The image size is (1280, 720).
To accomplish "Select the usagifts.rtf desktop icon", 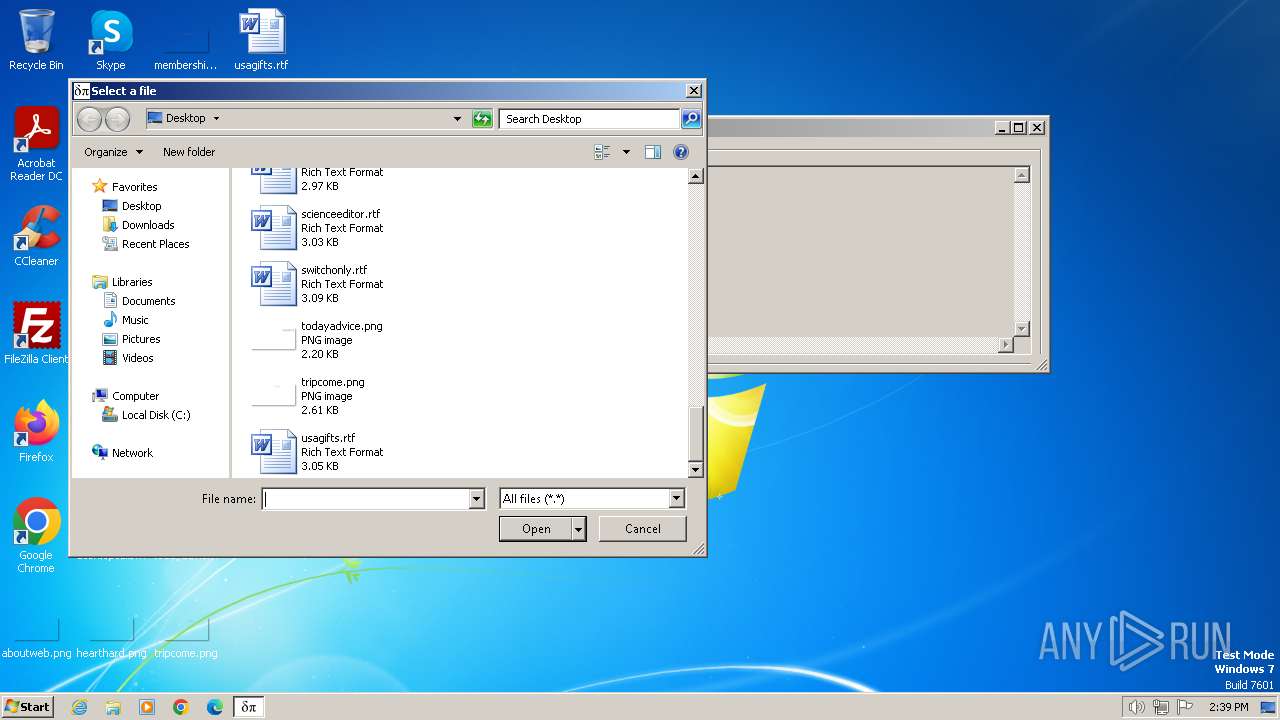I will 261,40.
